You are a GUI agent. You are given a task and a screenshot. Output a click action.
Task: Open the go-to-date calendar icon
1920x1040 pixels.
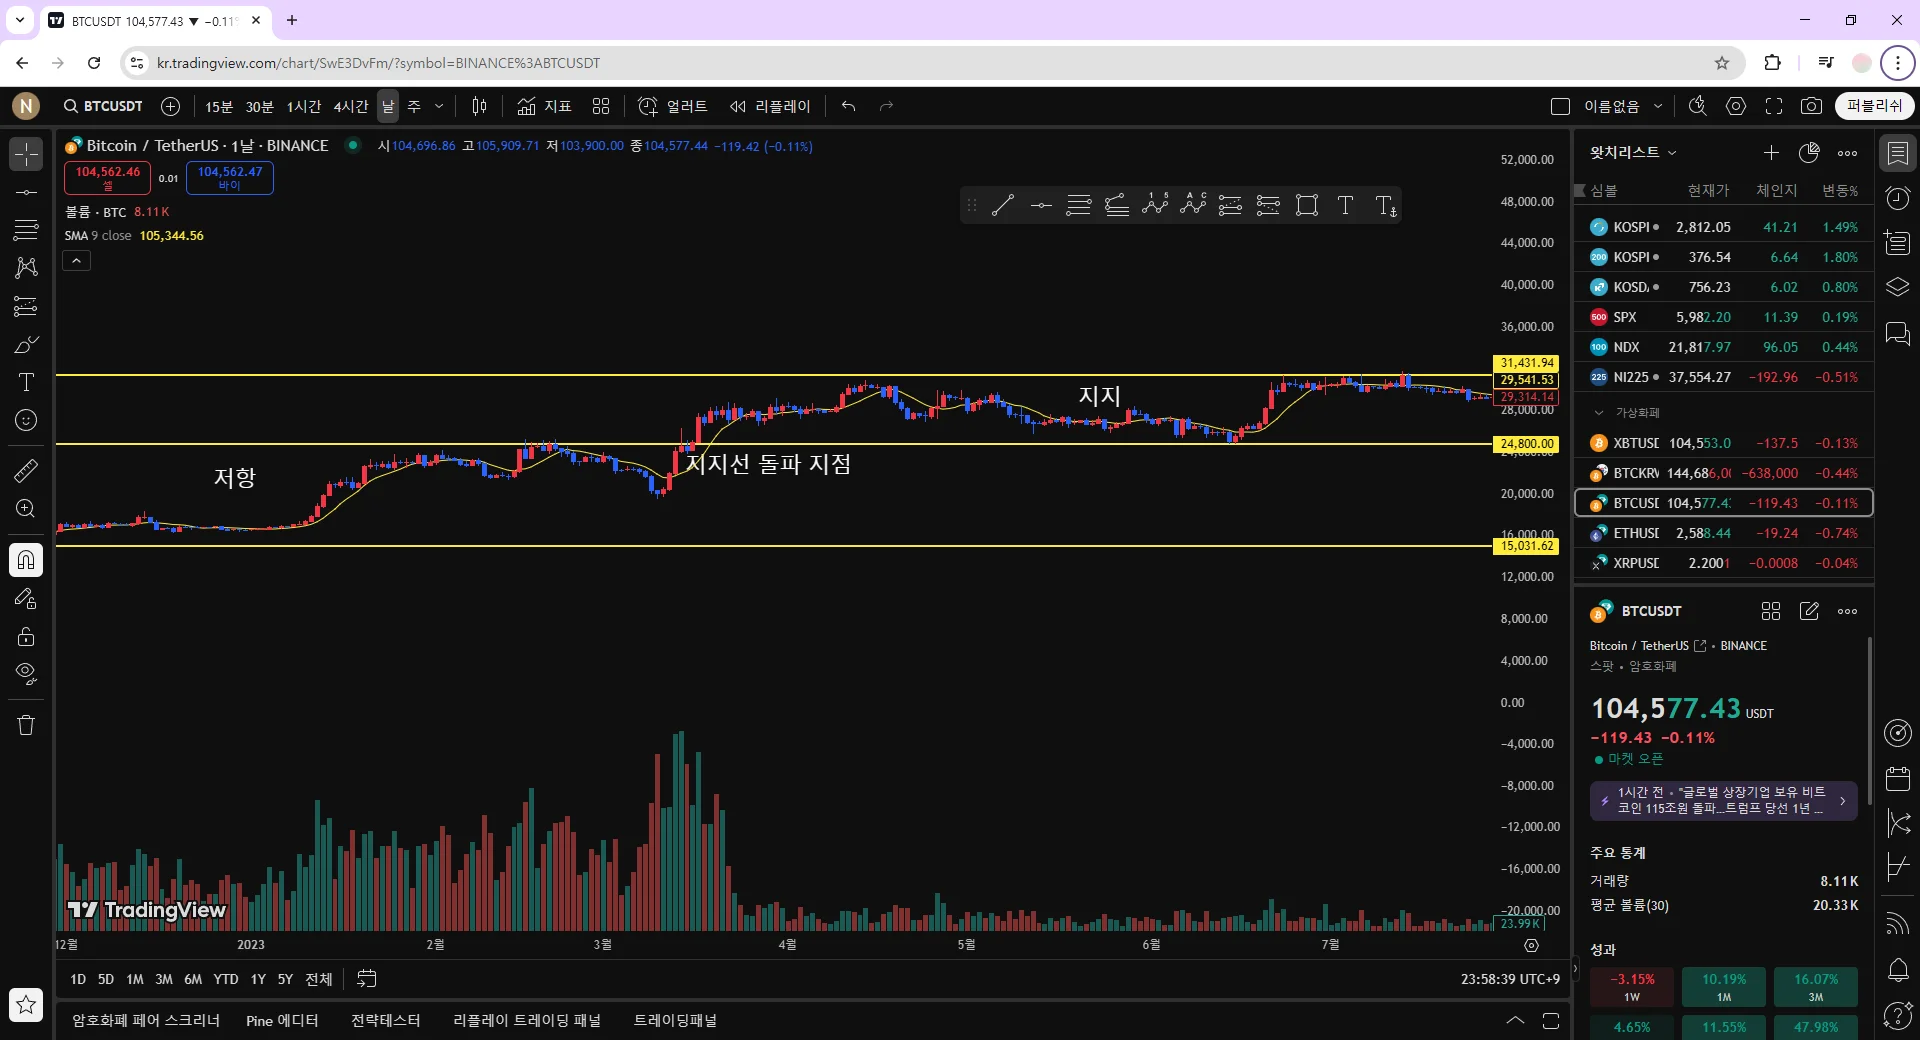367,979
